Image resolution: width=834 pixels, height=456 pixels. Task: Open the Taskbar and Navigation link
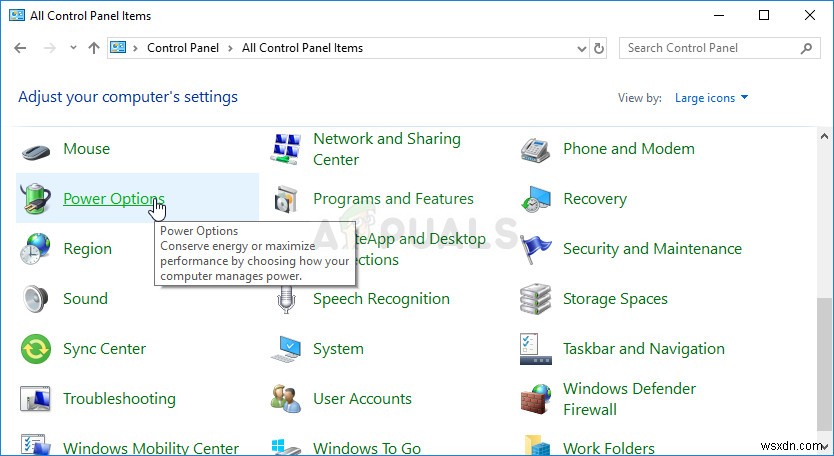(x=643, y=349)
